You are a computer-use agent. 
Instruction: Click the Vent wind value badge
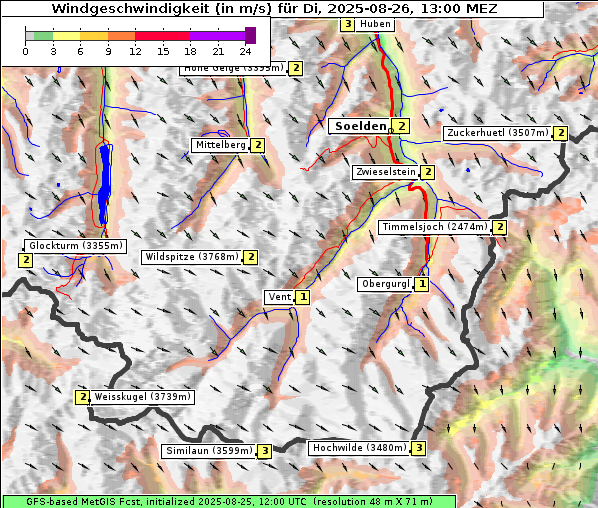click(x=303, y=297)
